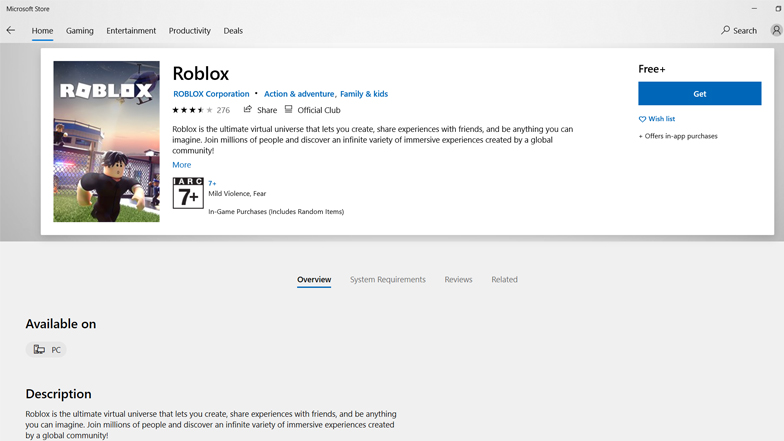Image resolution: width=784 pixels, height=441 pixels.
Task: Click the 'Available on' heading
Action: (61, 324)
